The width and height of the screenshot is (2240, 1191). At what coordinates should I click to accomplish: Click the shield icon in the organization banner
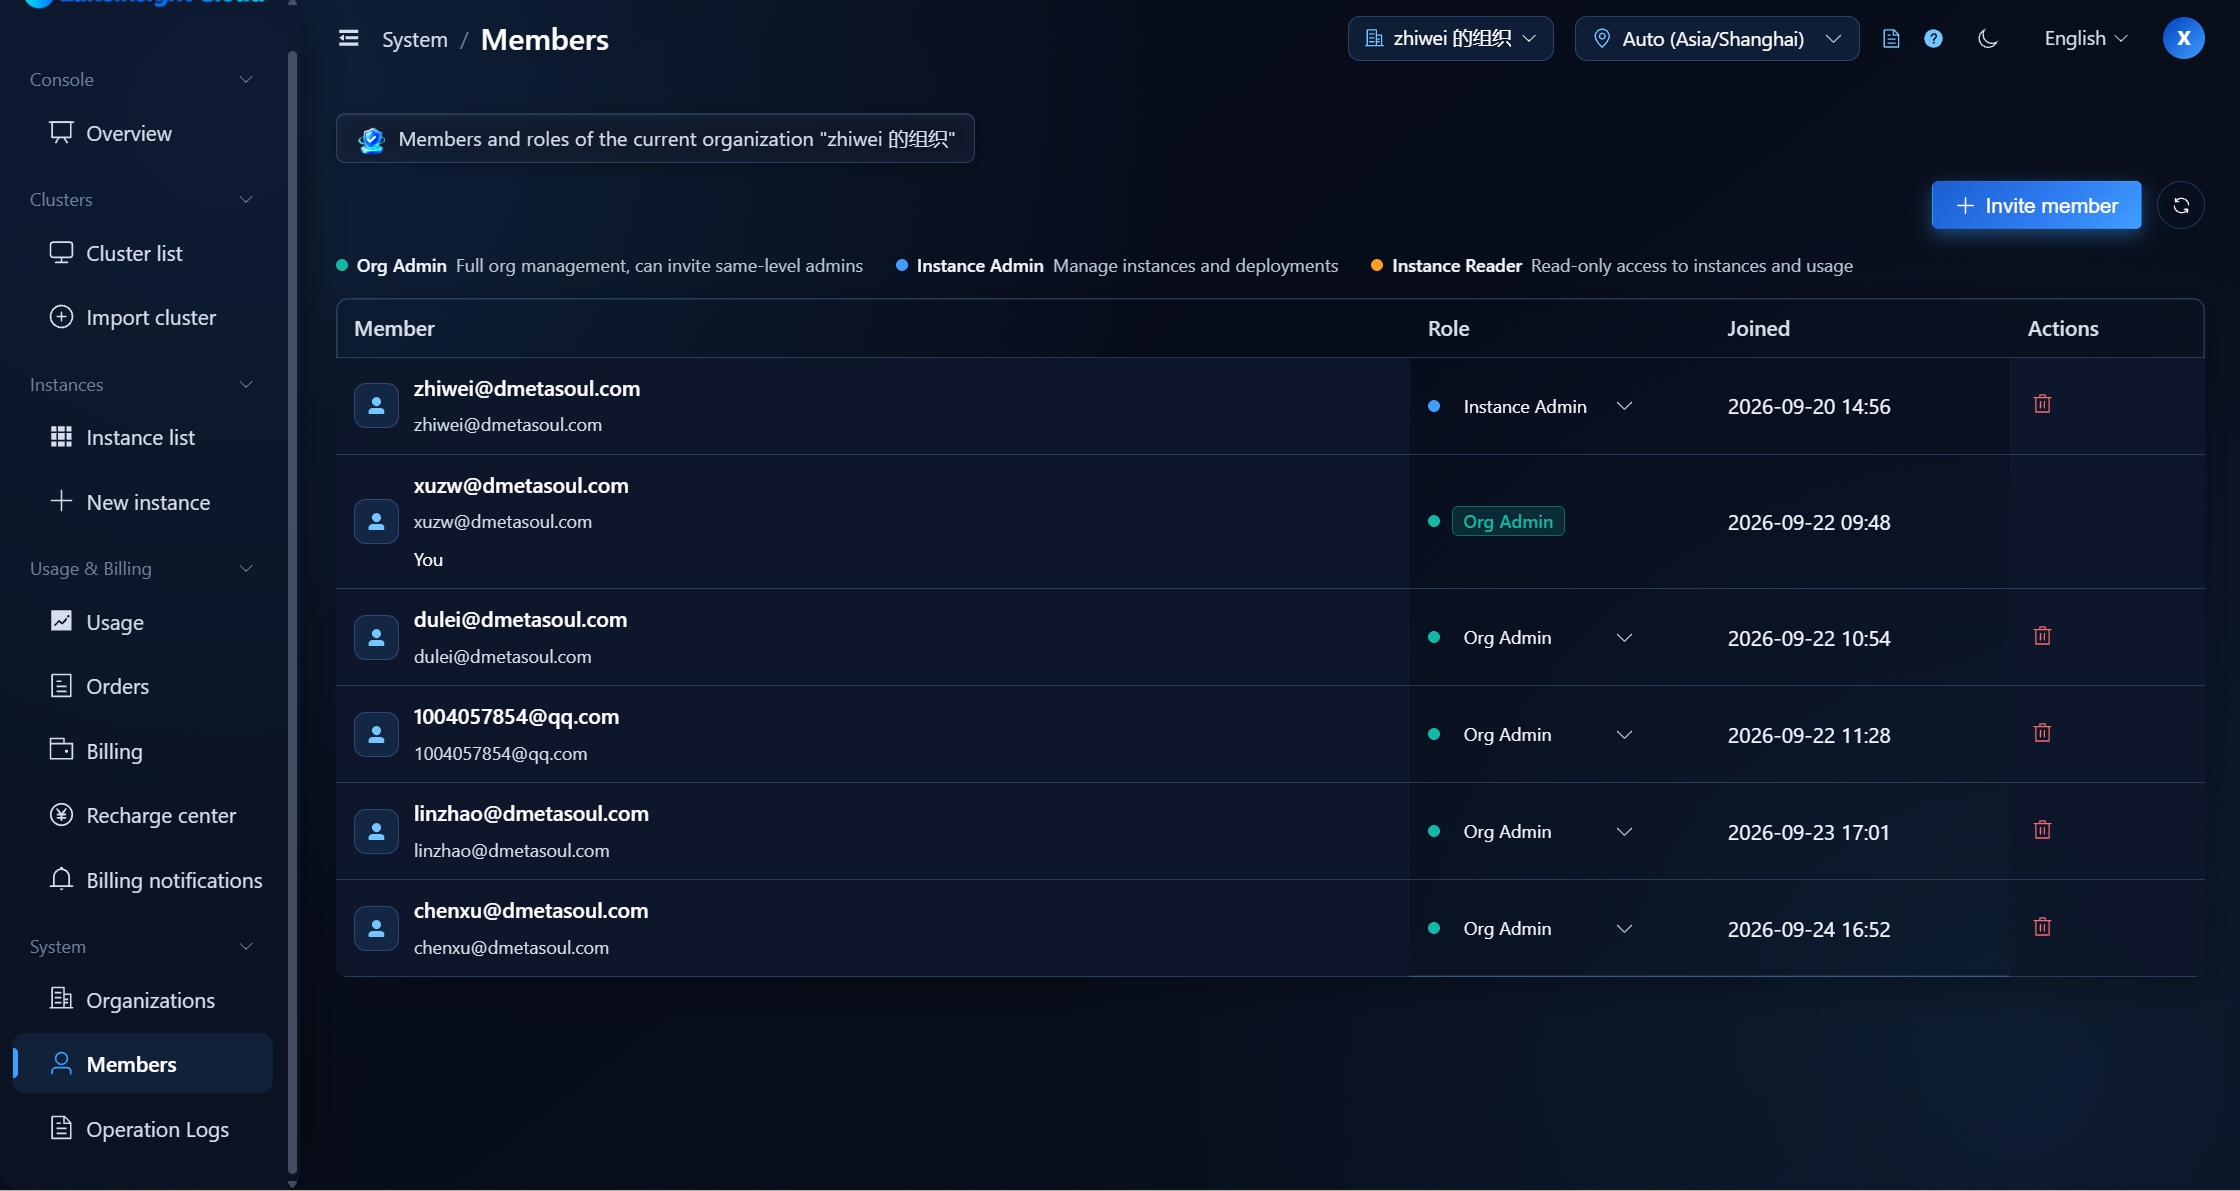tap(371, 139)
